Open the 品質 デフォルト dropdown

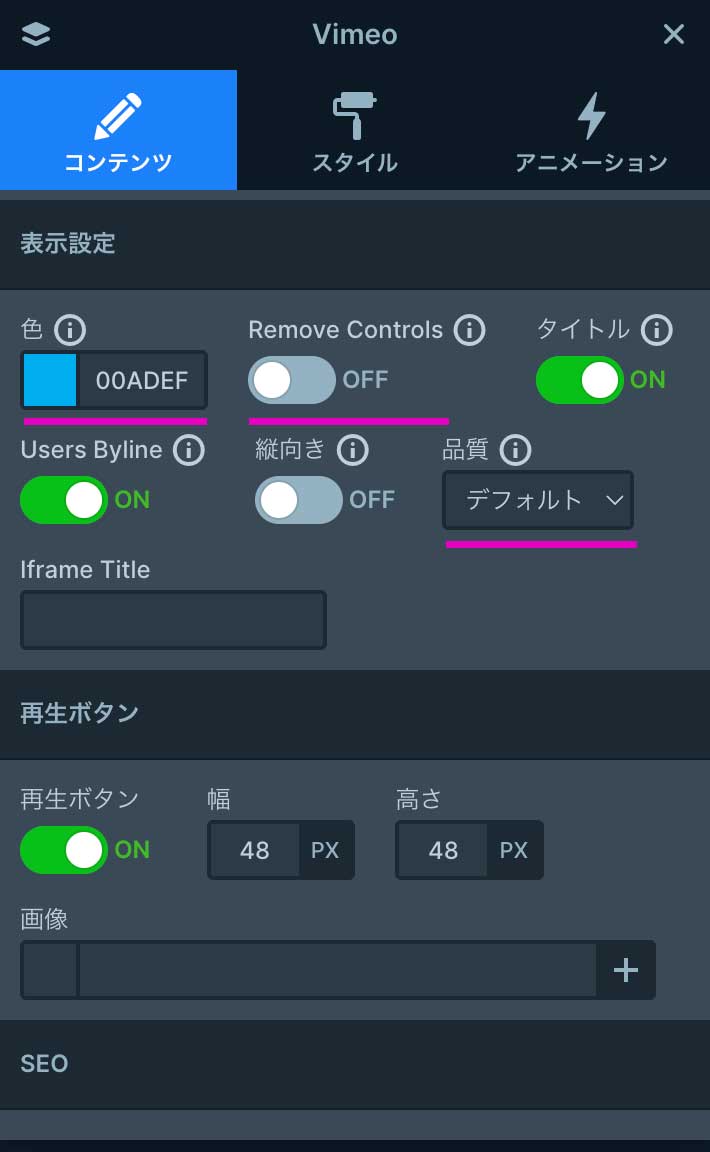coord(538,500)
